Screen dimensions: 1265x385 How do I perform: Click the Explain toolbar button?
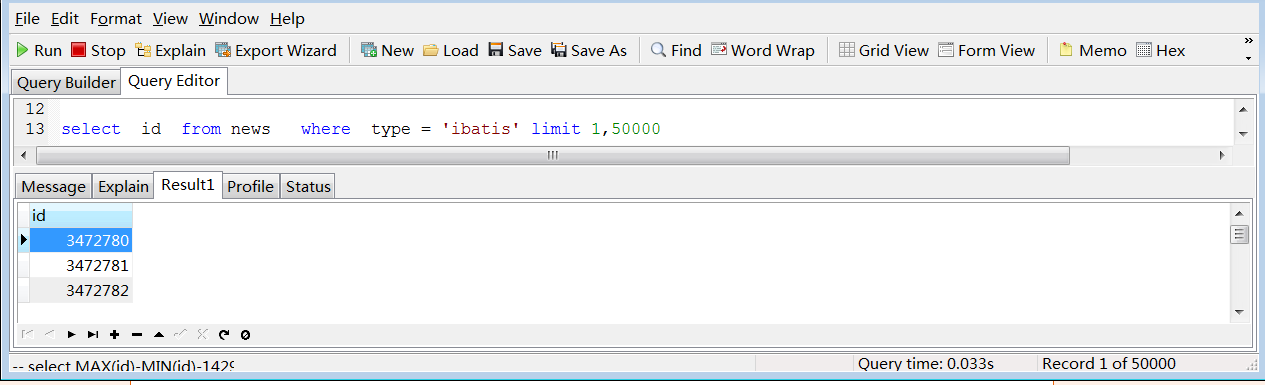(x=170, y=50)
